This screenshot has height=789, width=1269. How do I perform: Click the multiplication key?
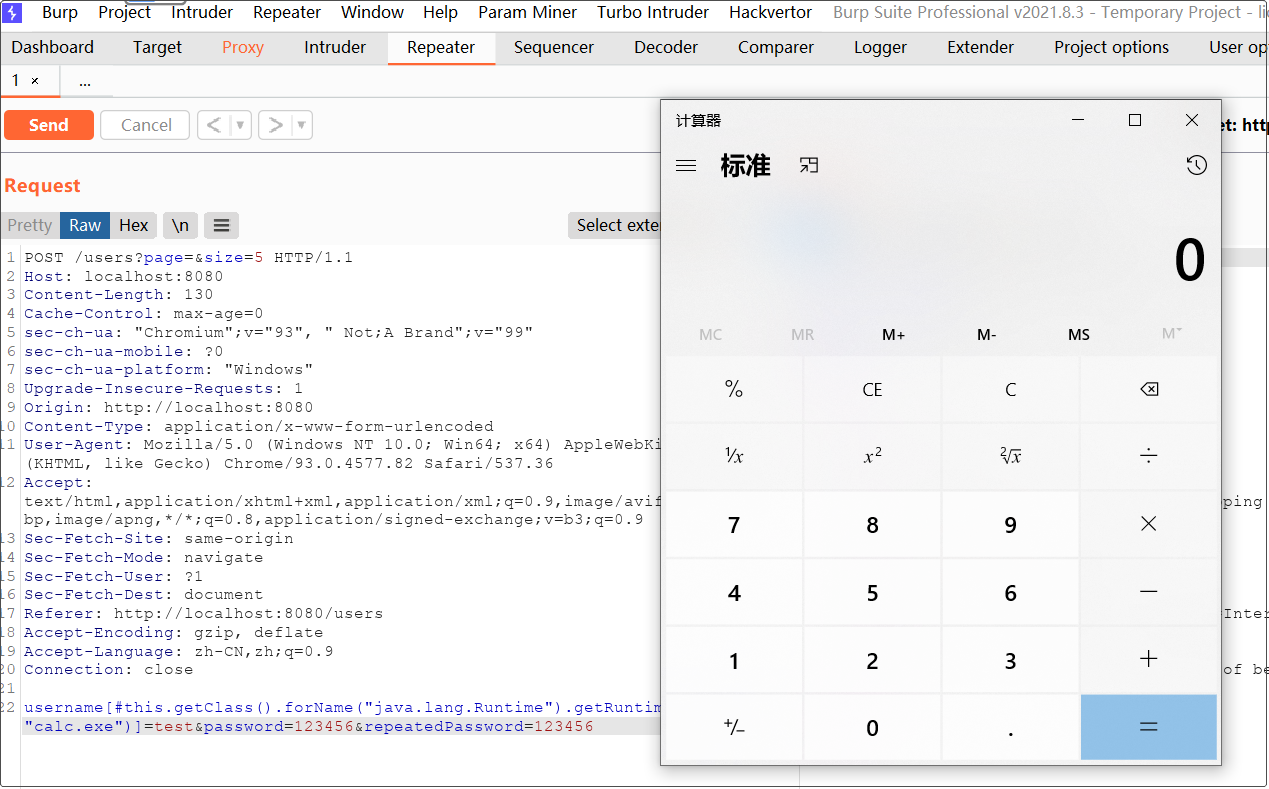tap(1149, 524)
